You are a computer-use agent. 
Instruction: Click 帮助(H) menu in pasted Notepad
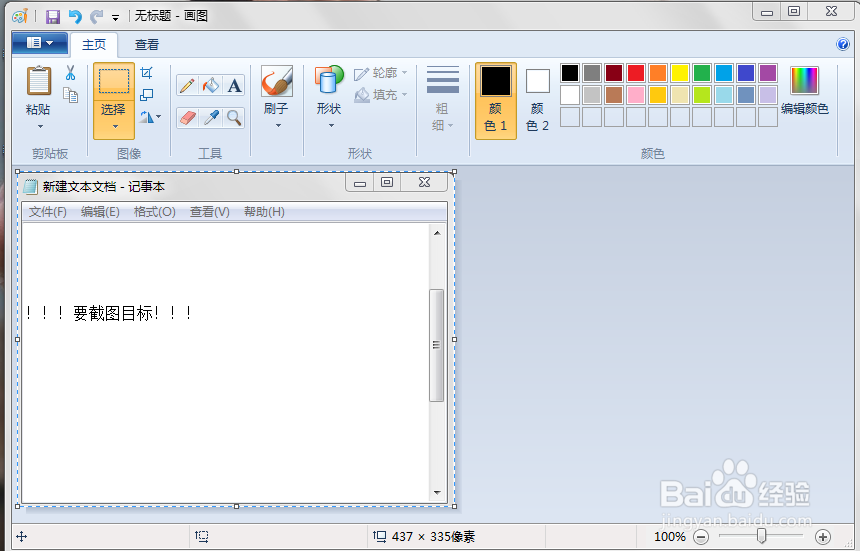pyautogui.click(x=264, y=212)
